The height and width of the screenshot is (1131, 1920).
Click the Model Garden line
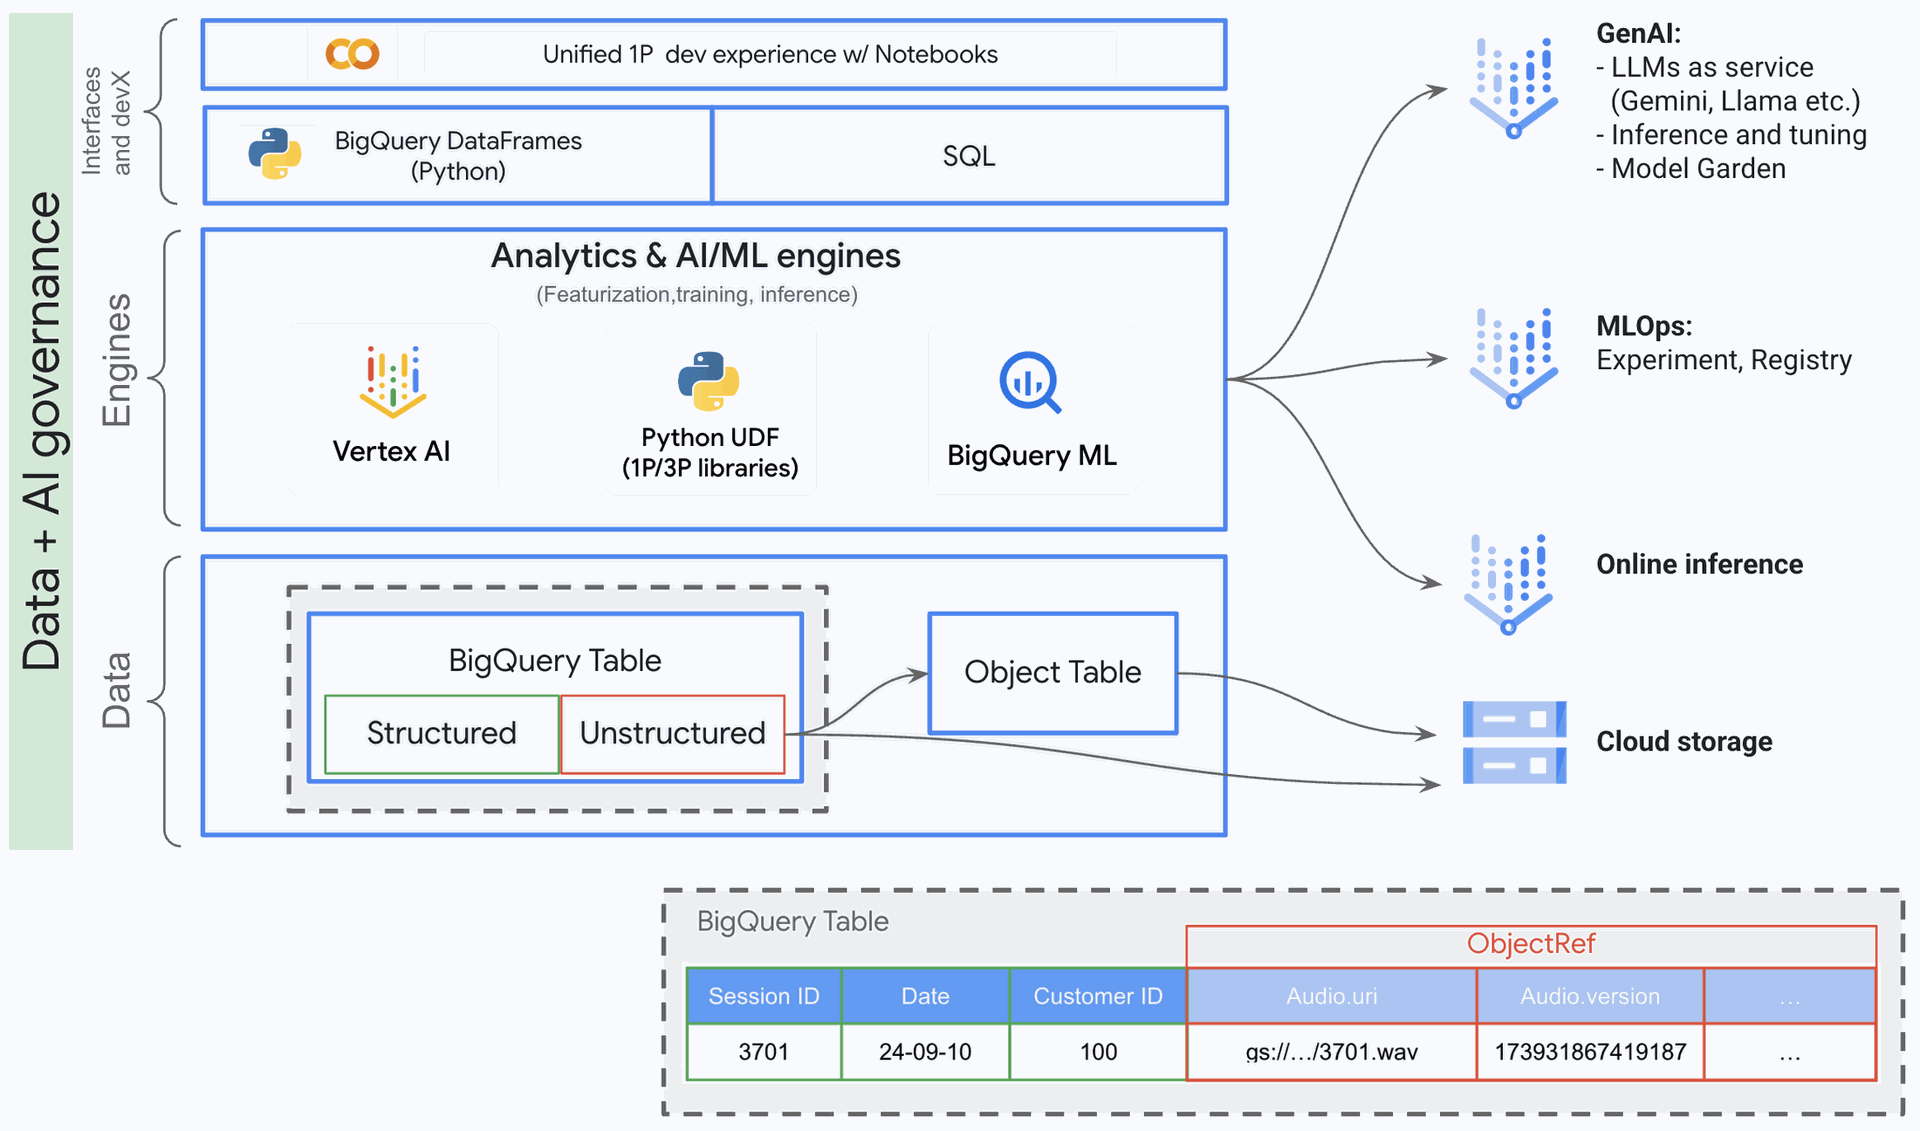pyautogui.click(x=1691, y=168)
